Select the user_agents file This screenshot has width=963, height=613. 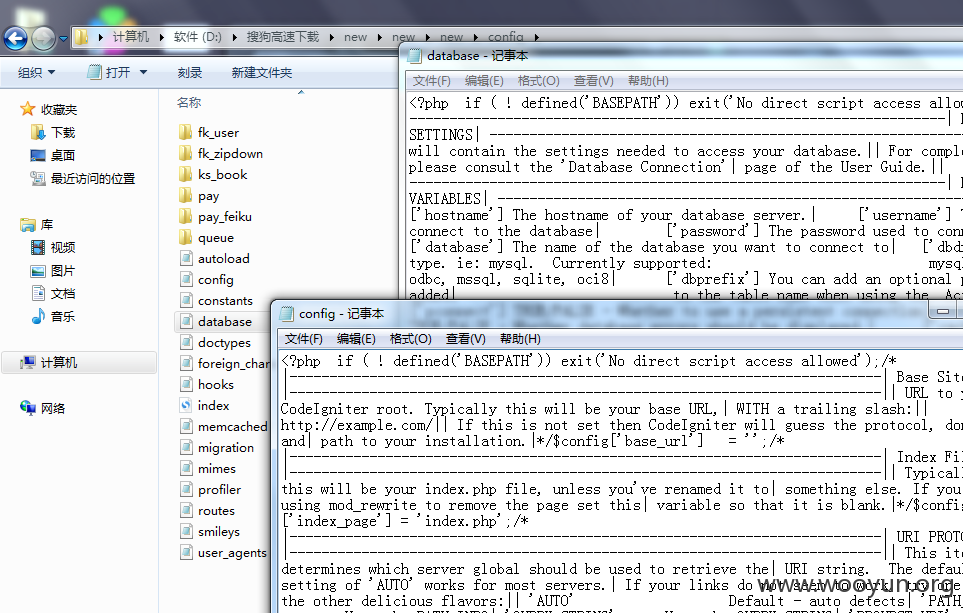tap(223, 553)
